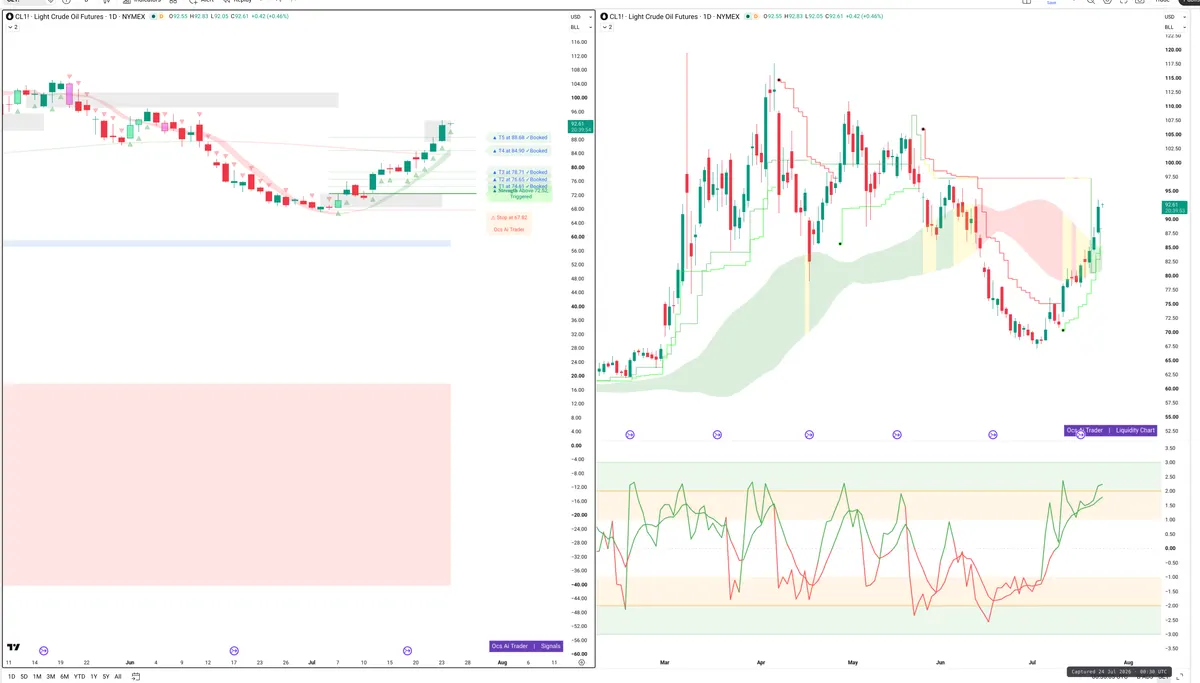Image resolution: width=1200 pixels, height=683 pixels.
Task: Select the 5Y time range
Action: tap(106, 677)
